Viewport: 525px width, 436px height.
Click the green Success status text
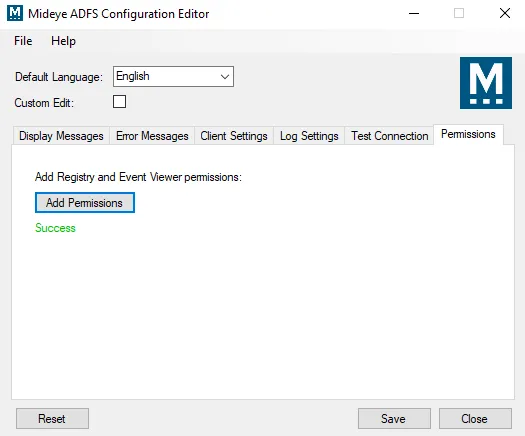[55, 228]
